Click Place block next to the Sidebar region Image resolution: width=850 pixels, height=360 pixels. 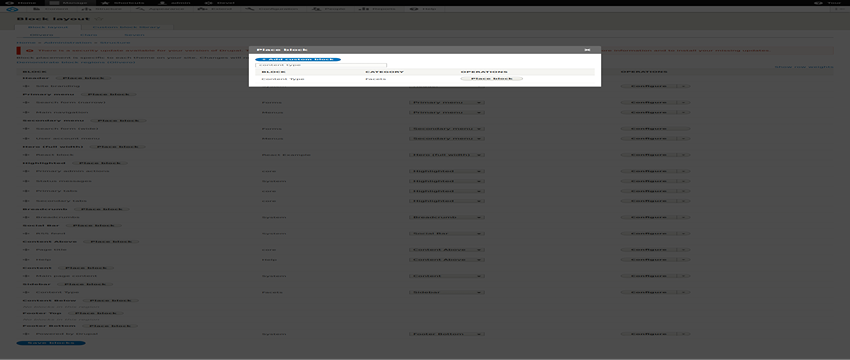point(84,284)
